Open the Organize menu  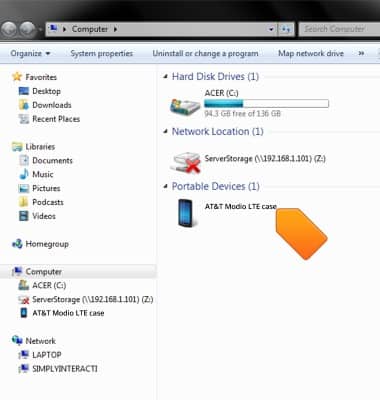click(30, 53)
